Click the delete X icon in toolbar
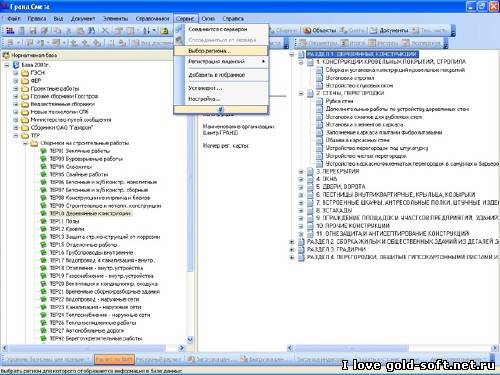The width and height of the screenshot is (500, 375). pos(105,31)
